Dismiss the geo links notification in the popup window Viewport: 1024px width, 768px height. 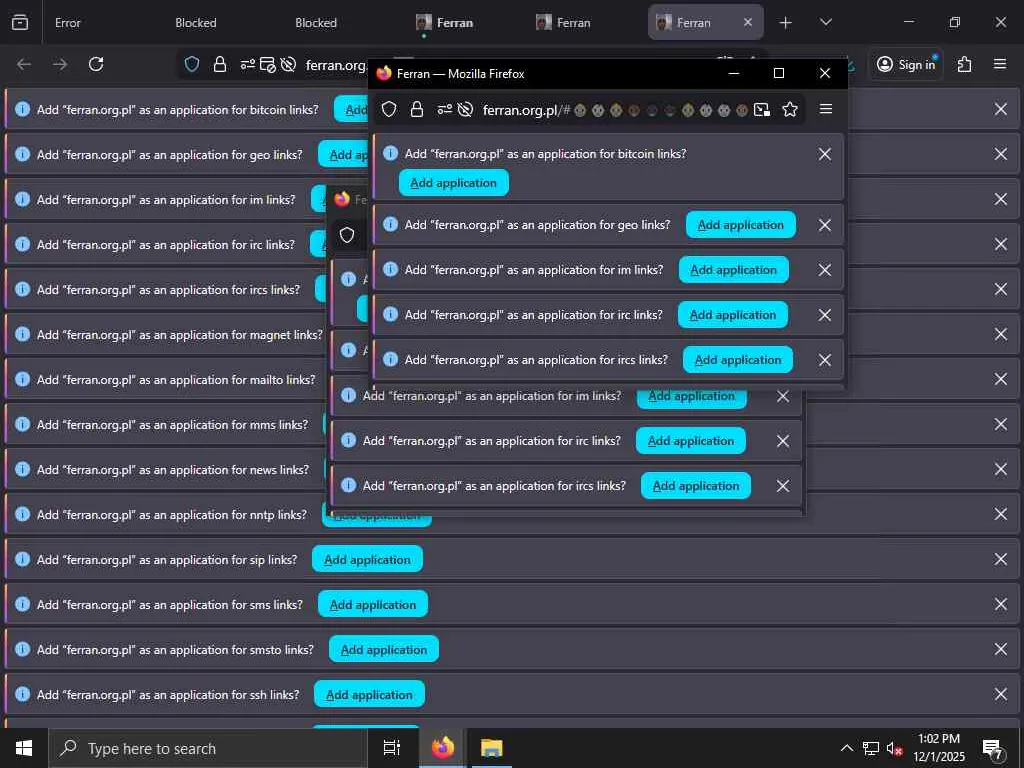pos(825,225)
